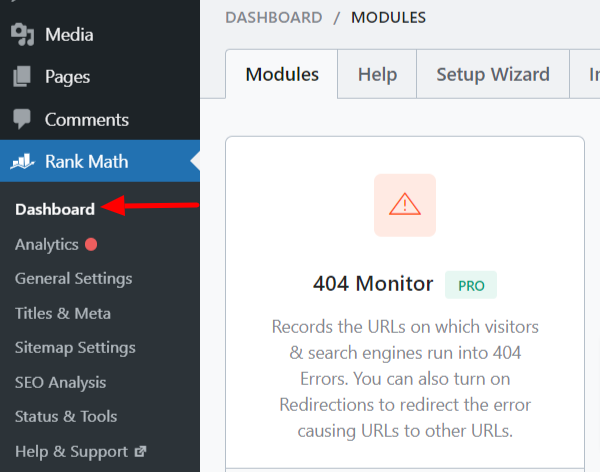Click the red Analytics notification dot

tap(91, 244)
